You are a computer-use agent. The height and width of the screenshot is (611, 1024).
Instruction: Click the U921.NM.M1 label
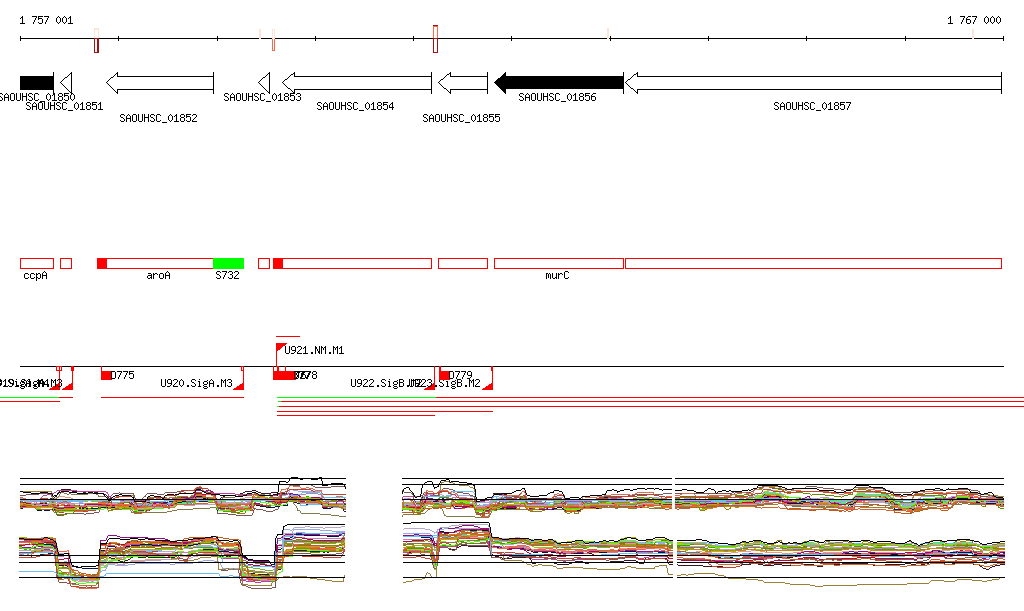coord(314,351)
